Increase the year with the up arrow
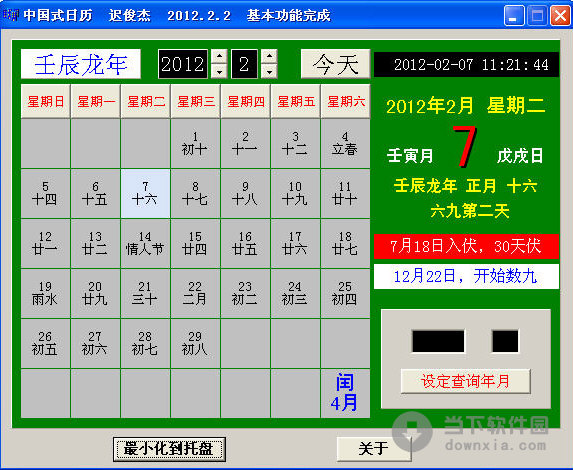 [x=219, y=56]
